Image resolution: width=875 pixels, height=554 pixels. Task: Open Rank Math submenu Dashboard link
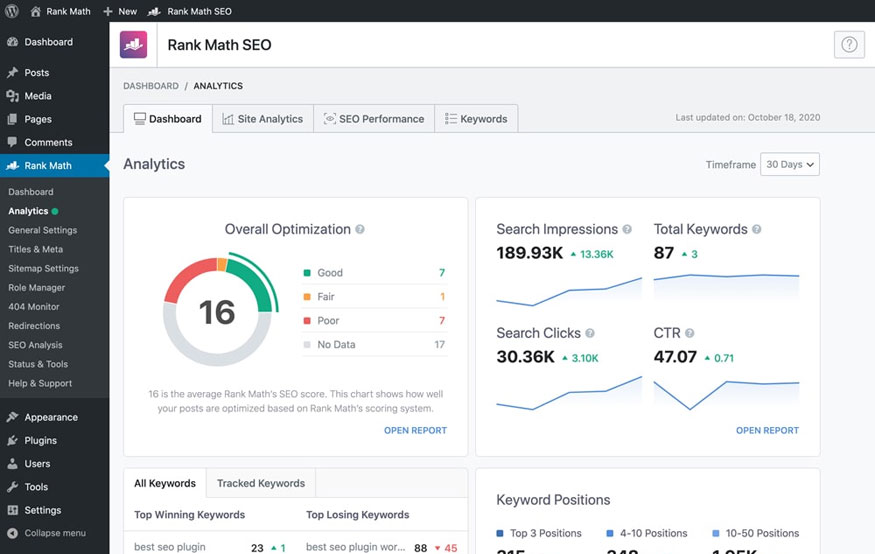(31, 192)
